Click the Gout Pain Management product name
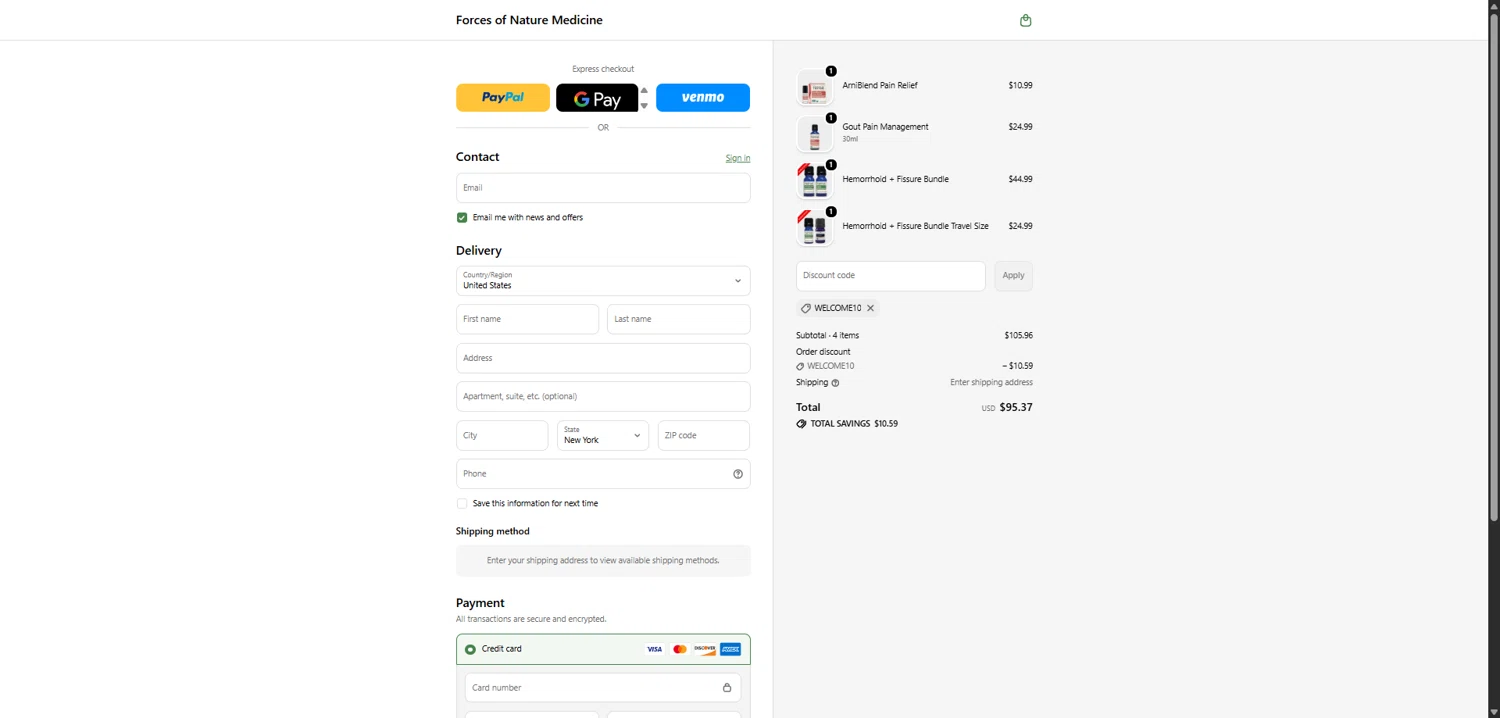Screen dimensions: 1500x718 (885, 127)
